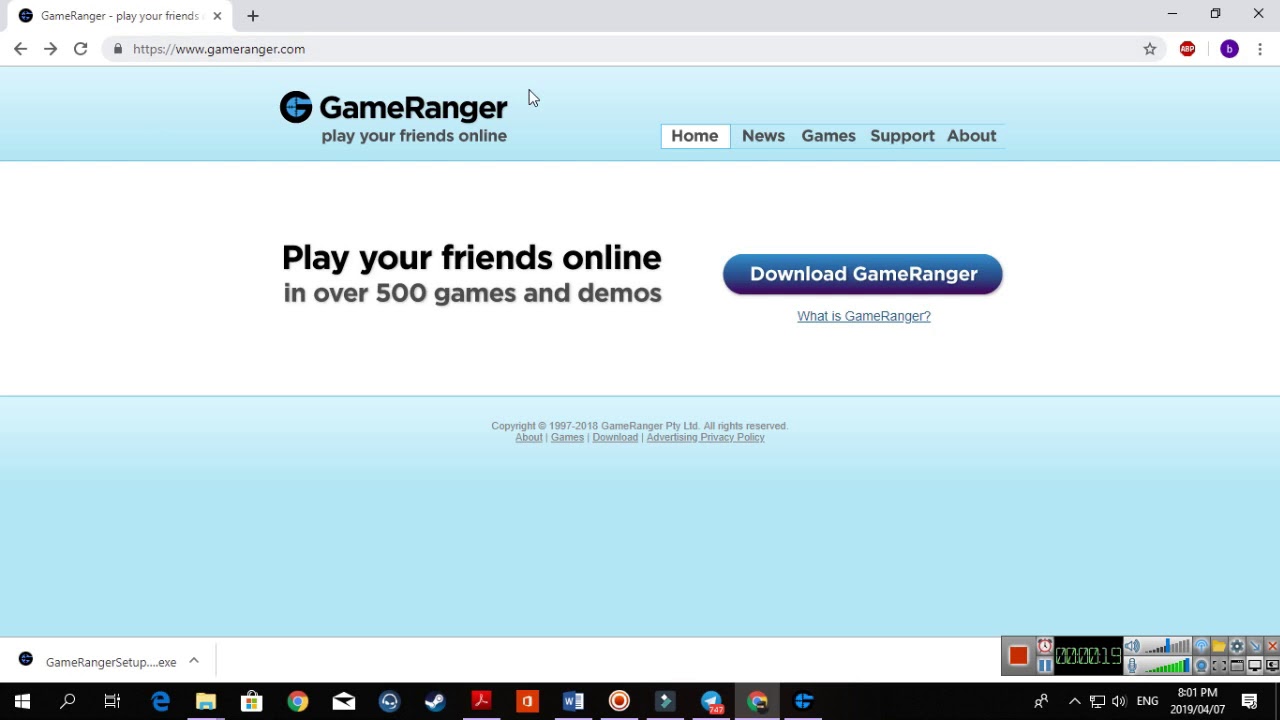Open Task View on the taskbar
1280x720 pixels.
pos(113,701)
